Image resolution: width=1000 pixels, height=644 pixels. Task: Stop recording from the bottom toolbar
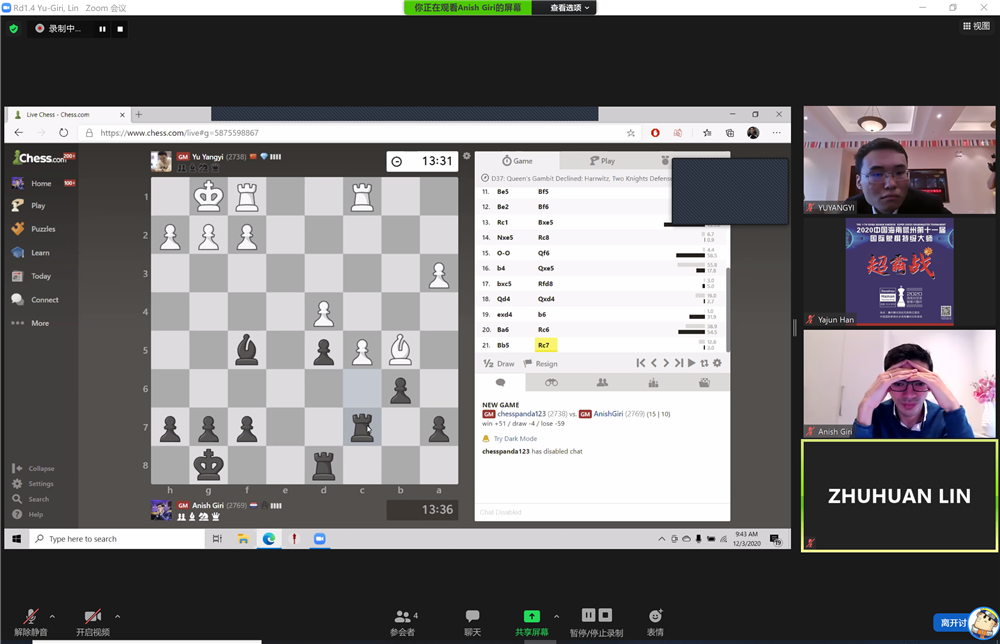[x=605, y=615]
